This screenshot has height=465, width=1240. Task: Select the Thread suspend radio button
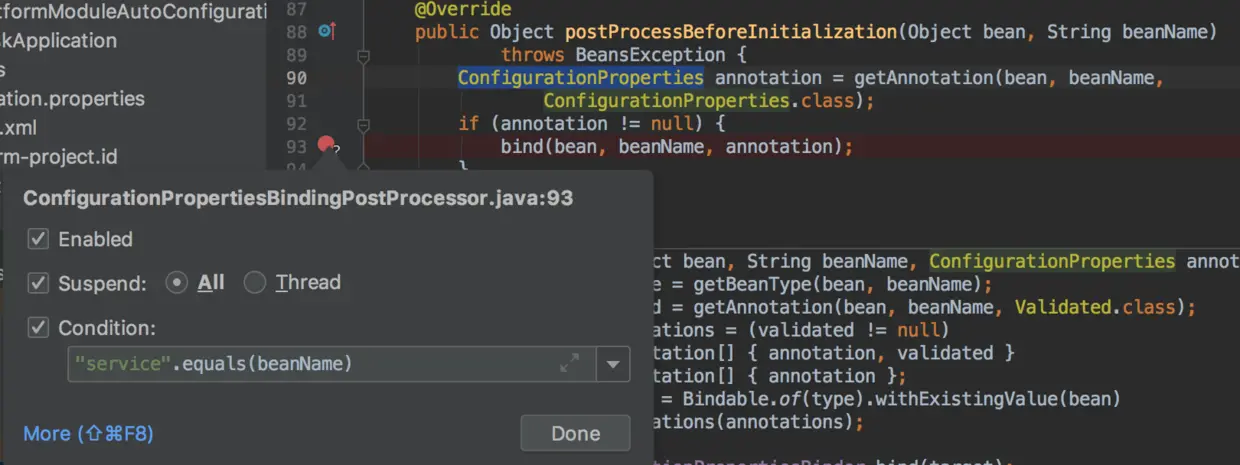(x=255, y=283)
